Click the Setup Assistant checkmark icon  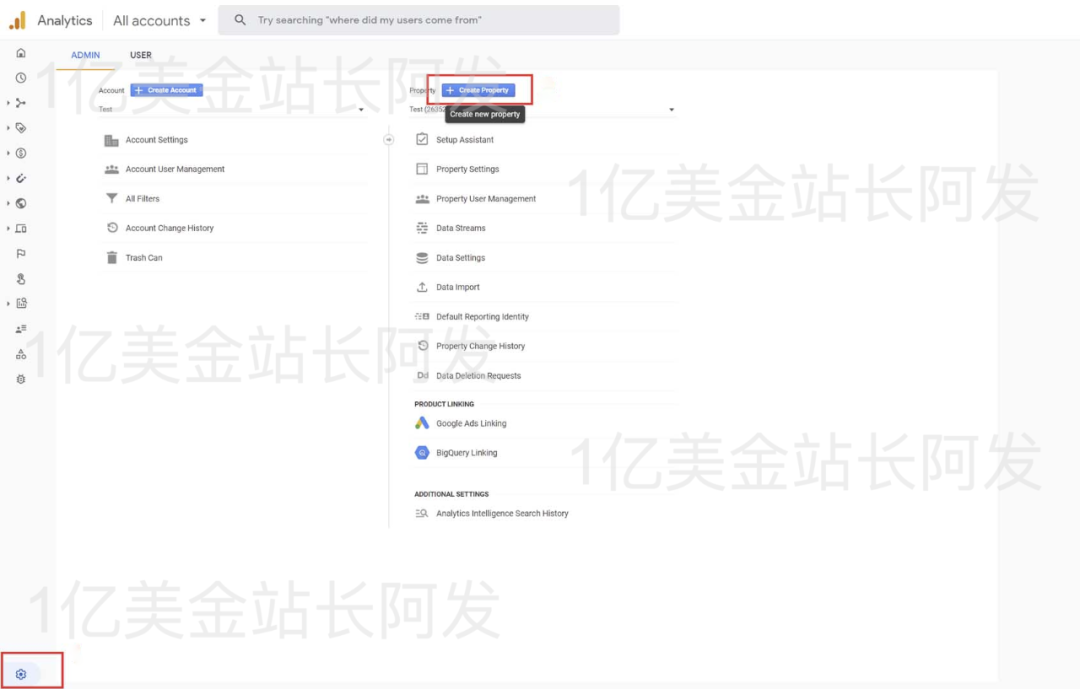tap(422, 139)
